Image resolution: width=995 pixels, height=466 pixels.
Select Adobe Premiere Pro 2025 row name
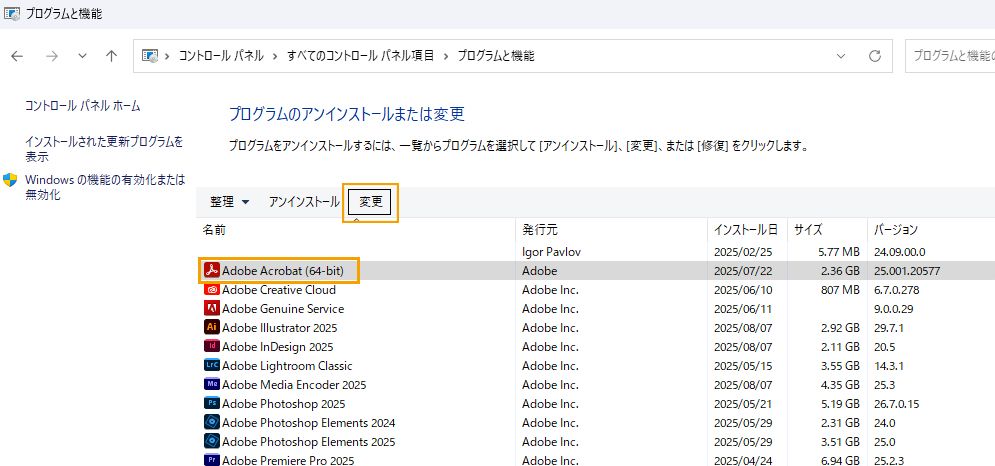[288, 460]
